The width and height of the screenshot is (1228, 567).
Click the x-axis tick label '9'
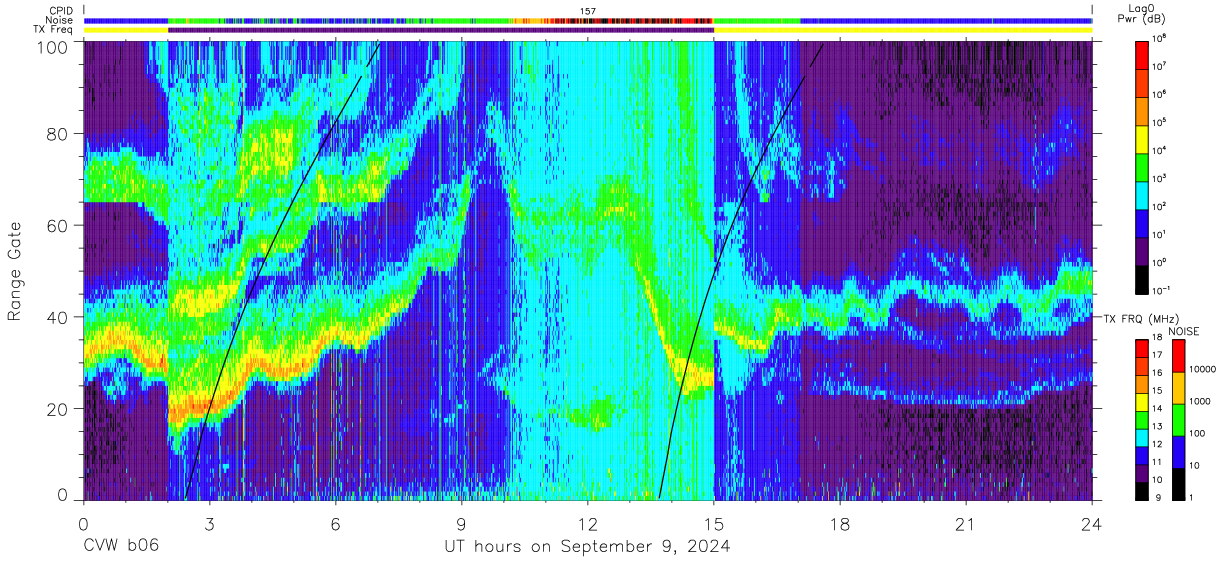coord(462,524)
